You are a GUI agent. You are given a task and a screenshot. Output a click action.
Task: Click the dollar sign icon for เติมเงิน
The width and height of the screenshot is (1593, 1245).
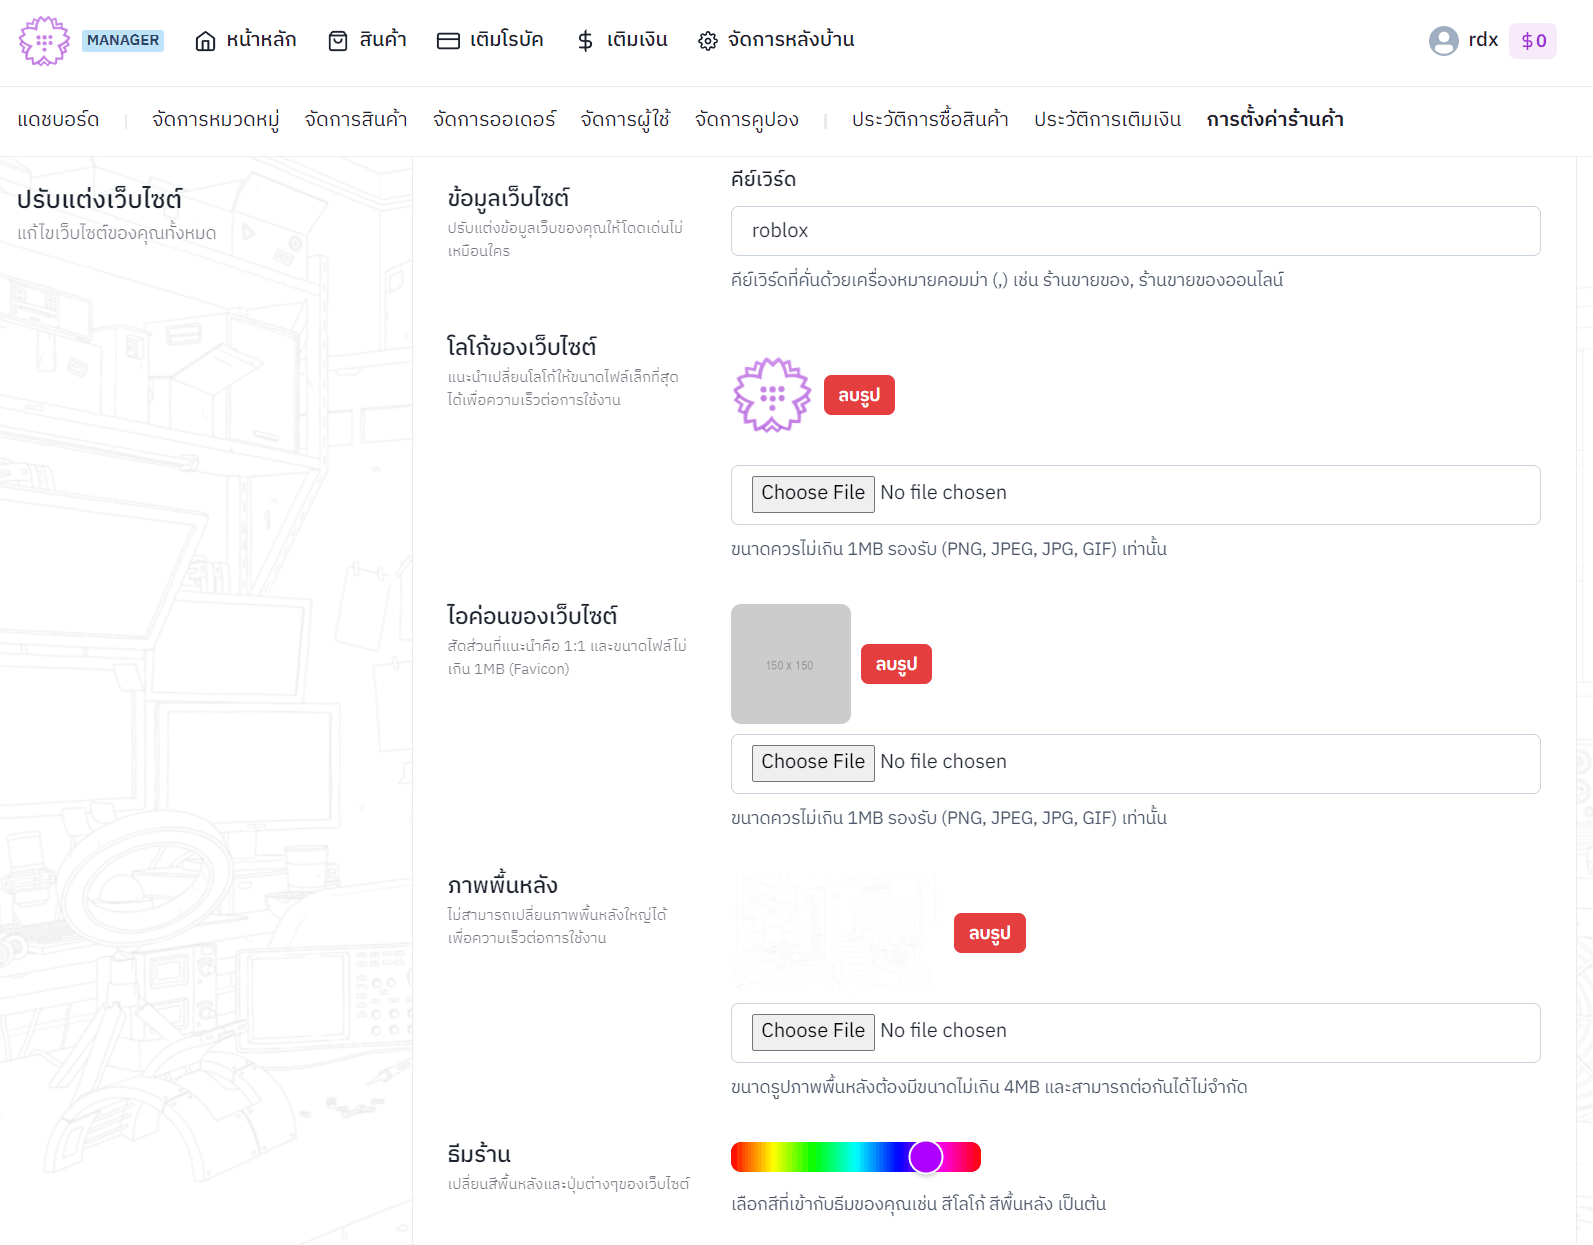click(x=585, y=41)
